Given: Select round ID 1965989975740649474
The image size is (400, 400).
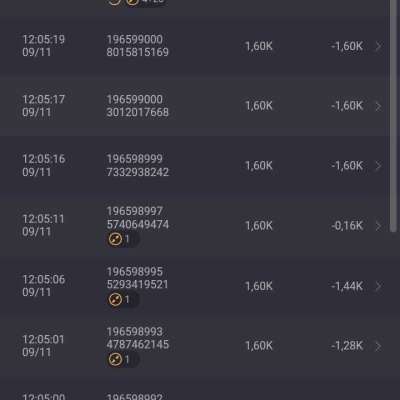Looking at the screenshot, I should (137, 218).
